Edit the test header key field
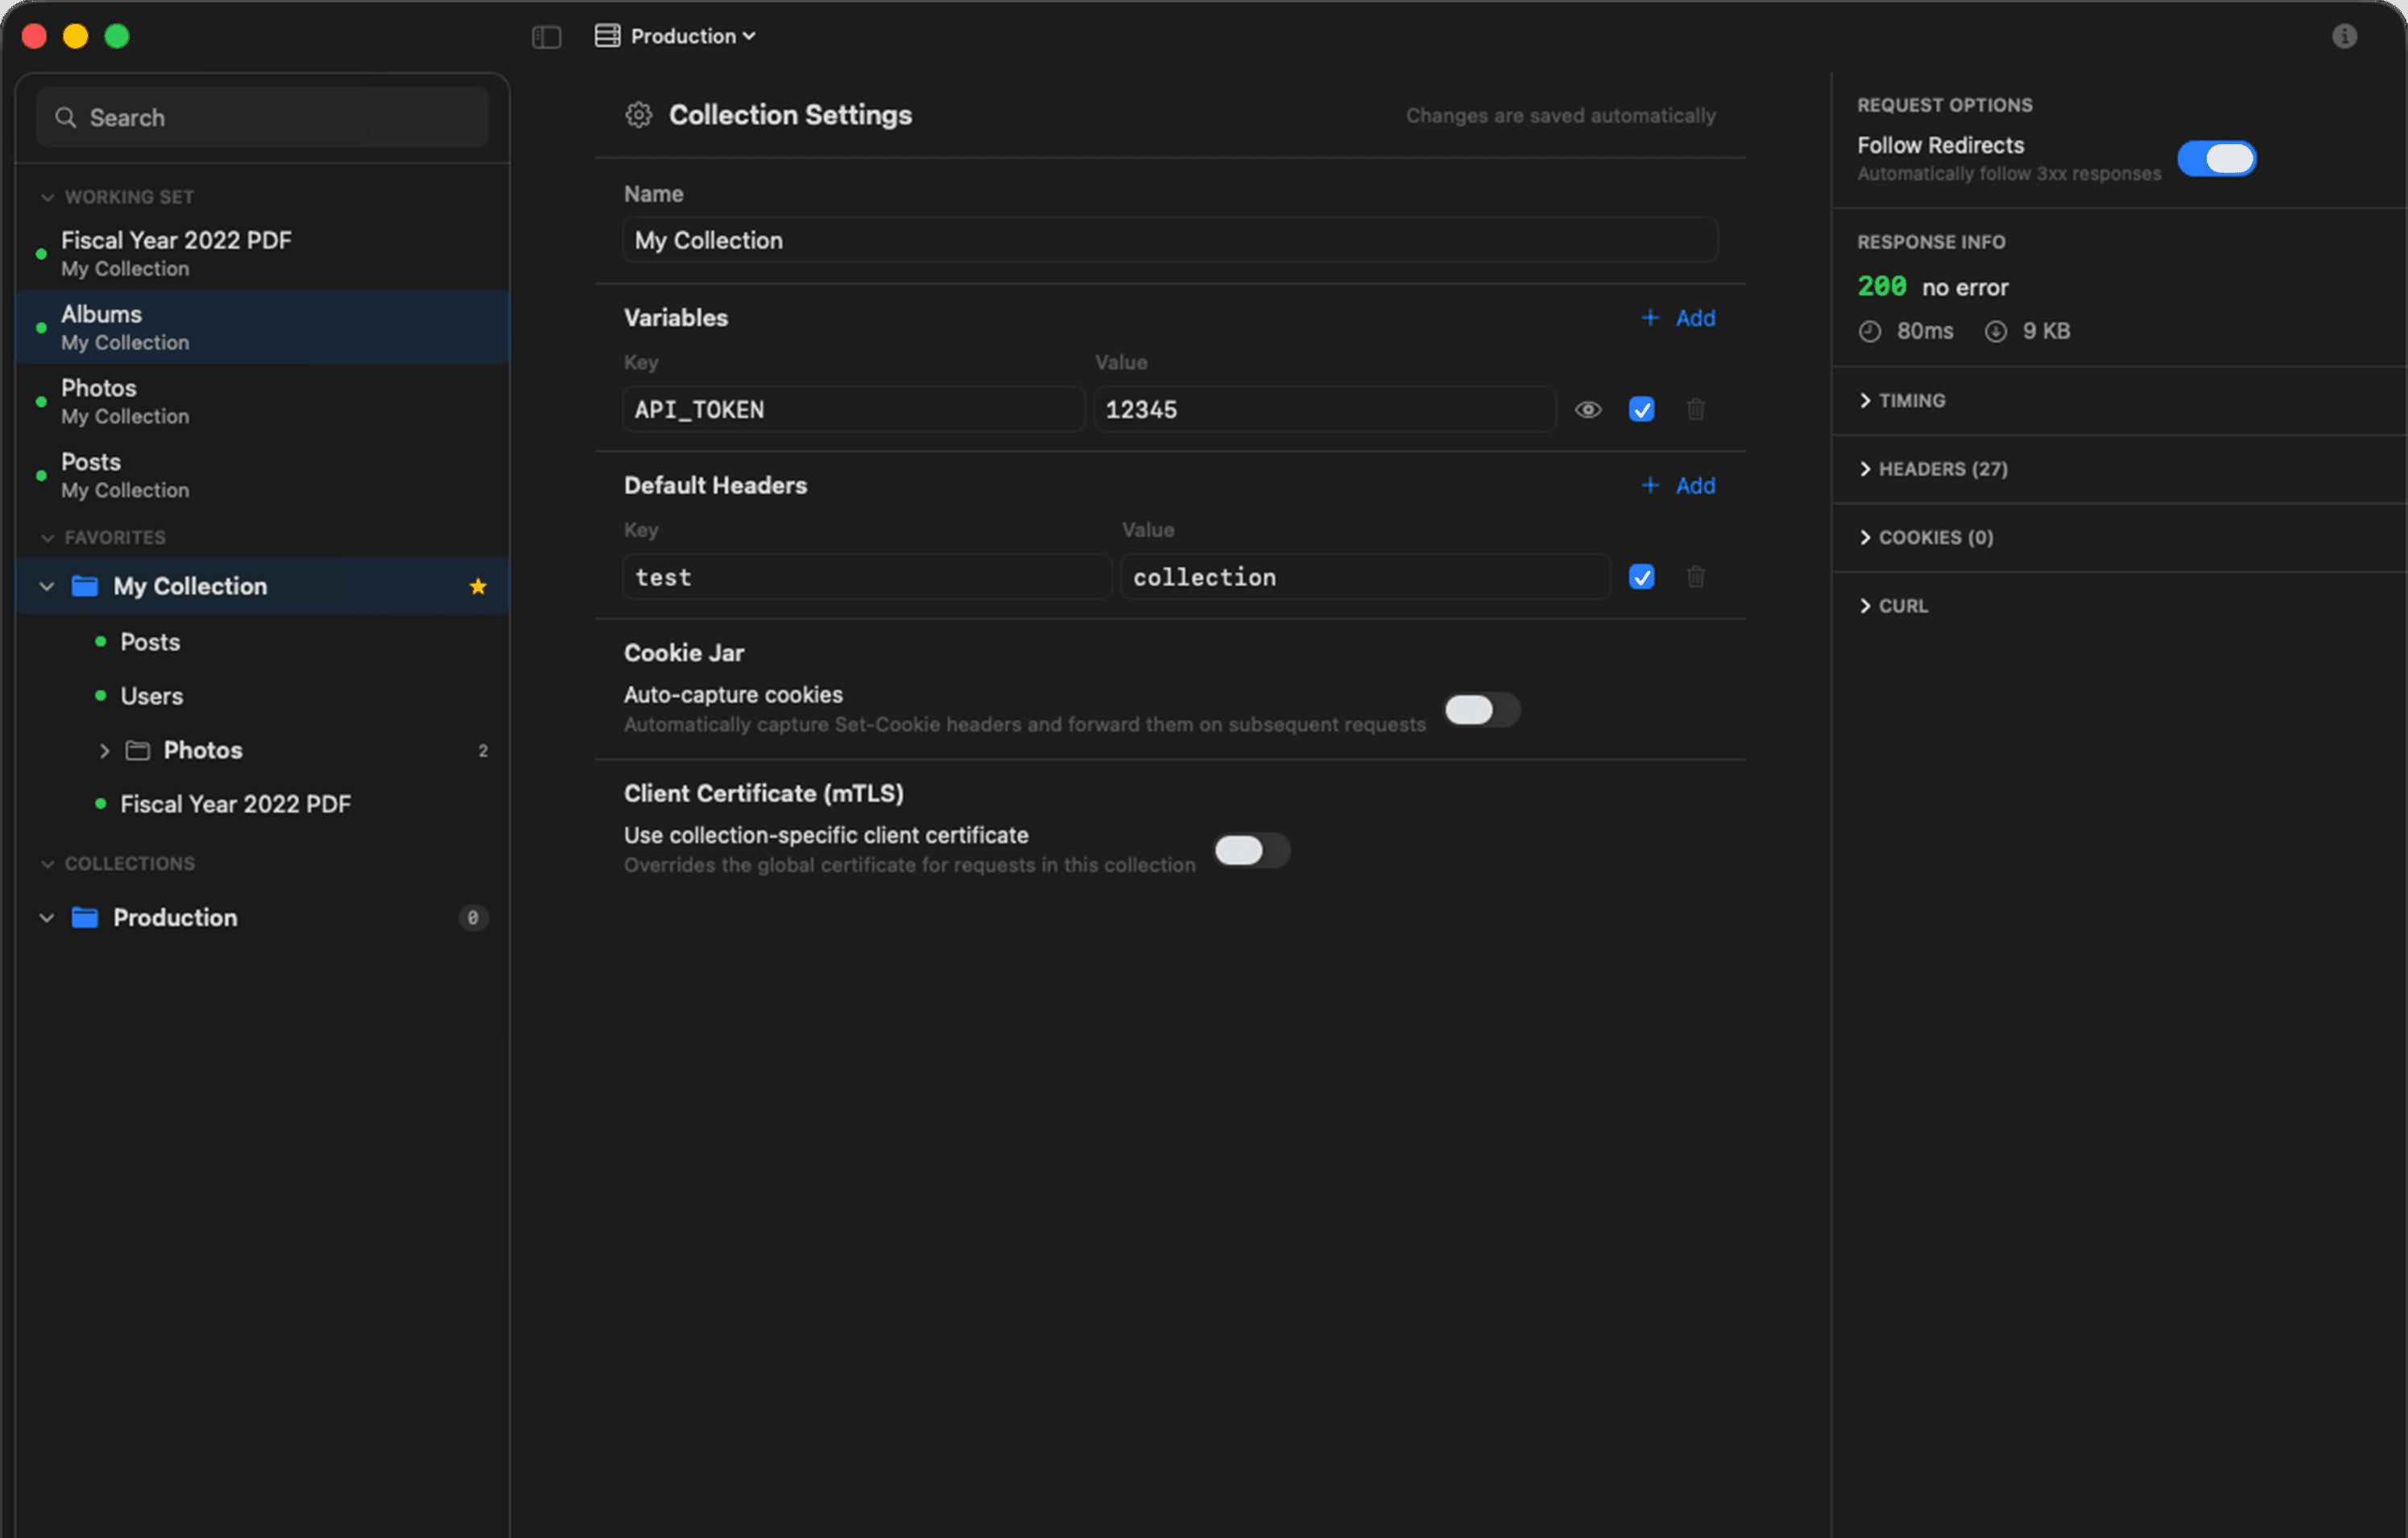Image resolution: width=2408 pixels, height=1538 pixels. pyautogui.click(x=867, y=577)
